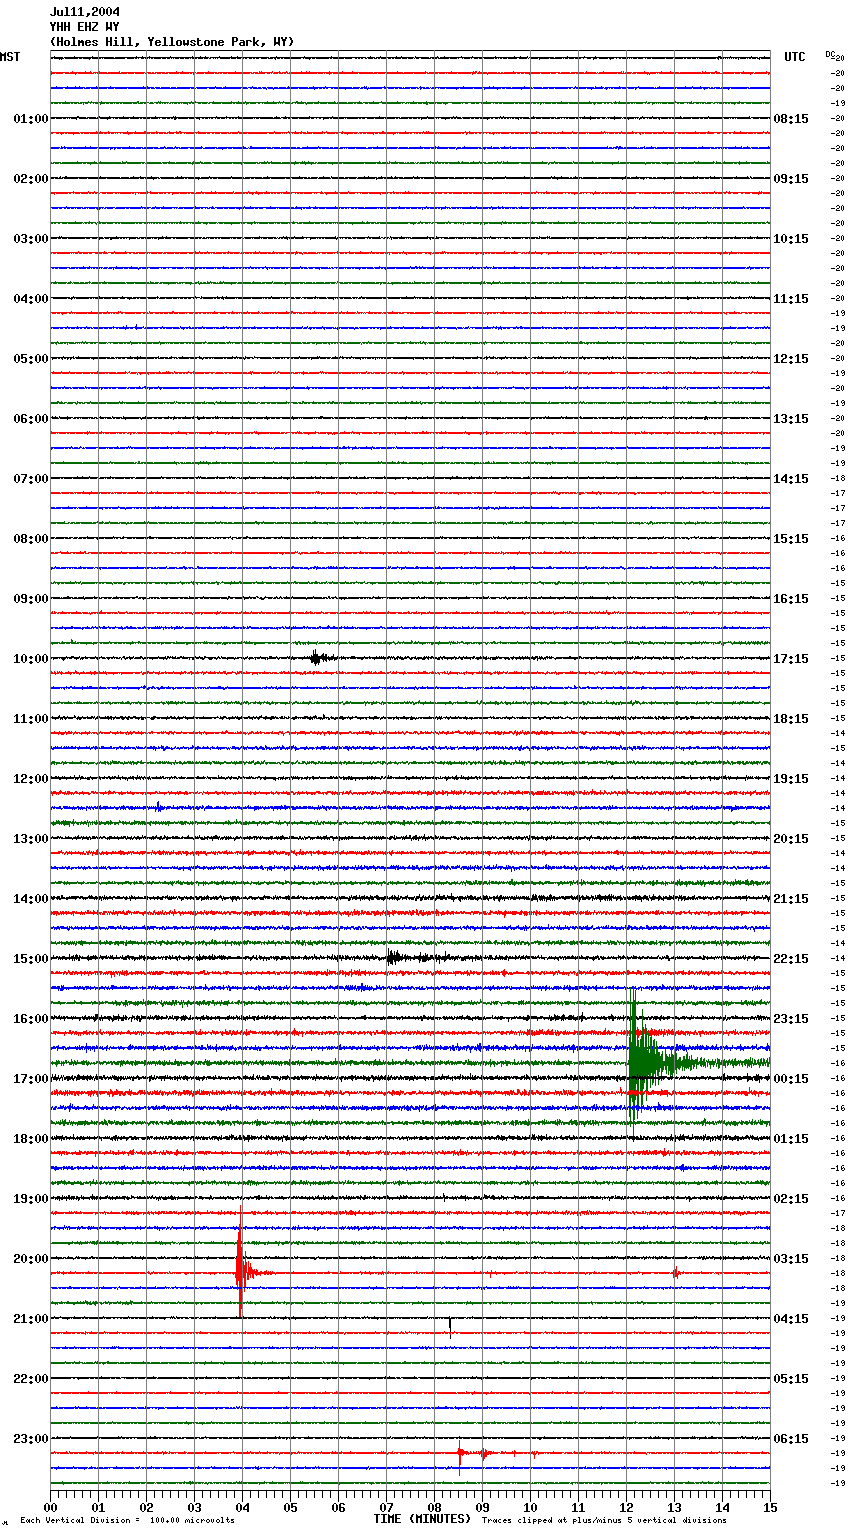This screenshot has width=850, height=1534.
Task: Click the 21:15 UTC time label
Action: tap(791, 899)
